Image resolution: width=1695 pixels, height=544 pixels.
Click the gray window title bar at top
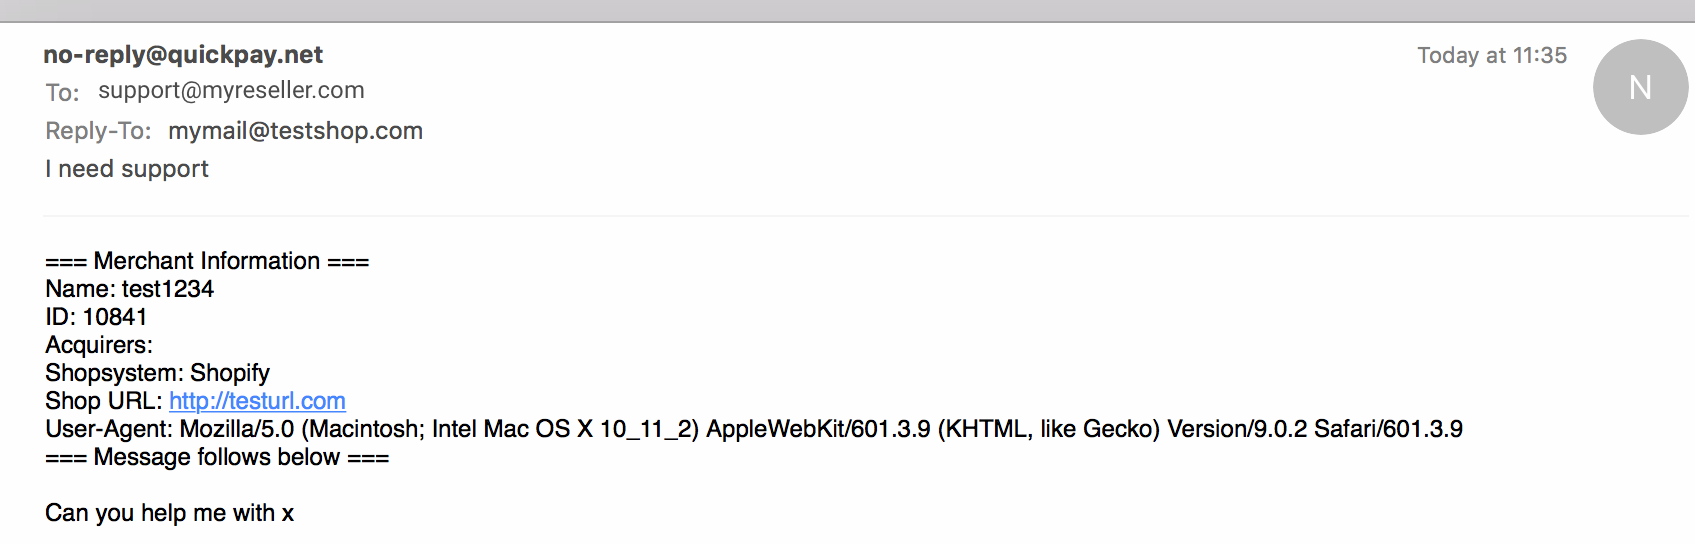coord(847,10)
